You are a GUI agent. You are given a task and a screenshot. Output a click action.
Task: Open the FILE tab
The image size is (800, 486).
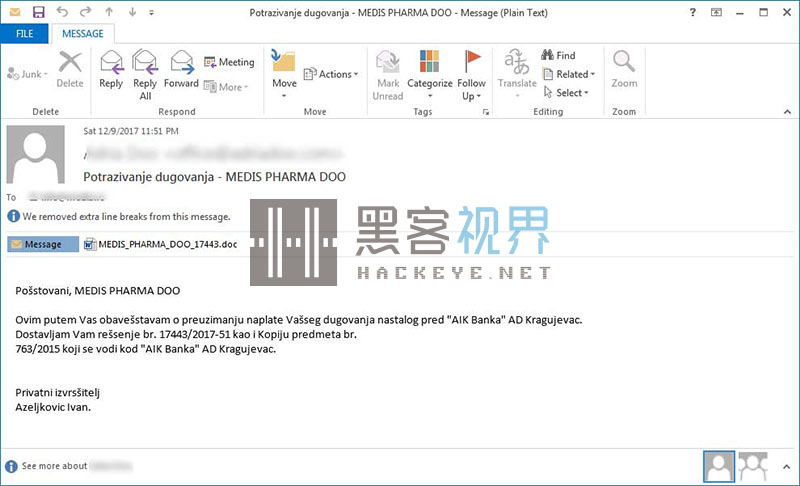(24, 34)
